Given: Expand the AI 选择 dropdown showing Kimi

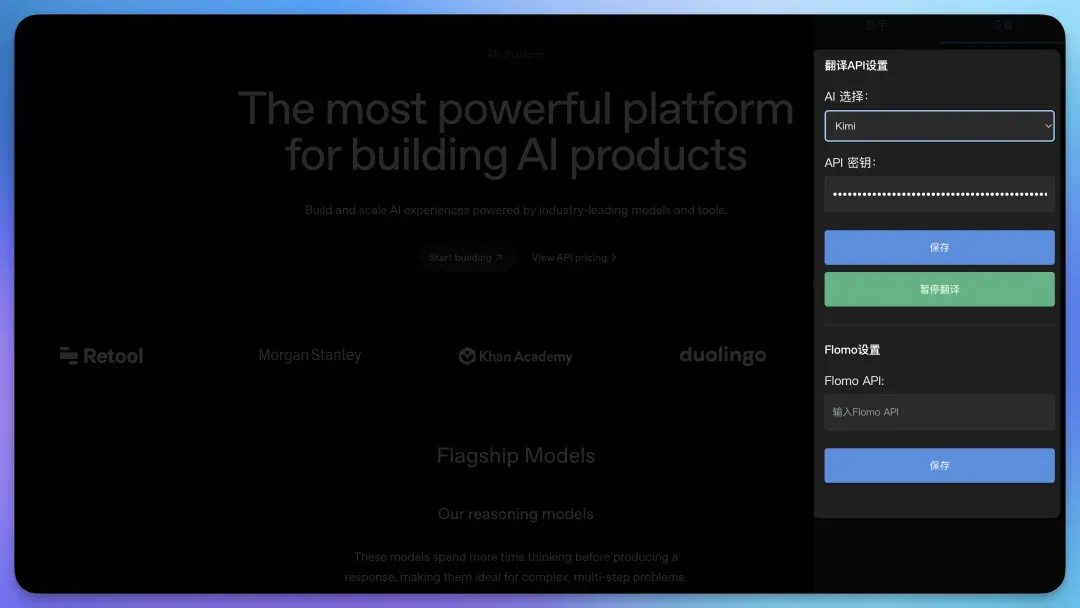Looking at the screenshot, I should point(939,126).
